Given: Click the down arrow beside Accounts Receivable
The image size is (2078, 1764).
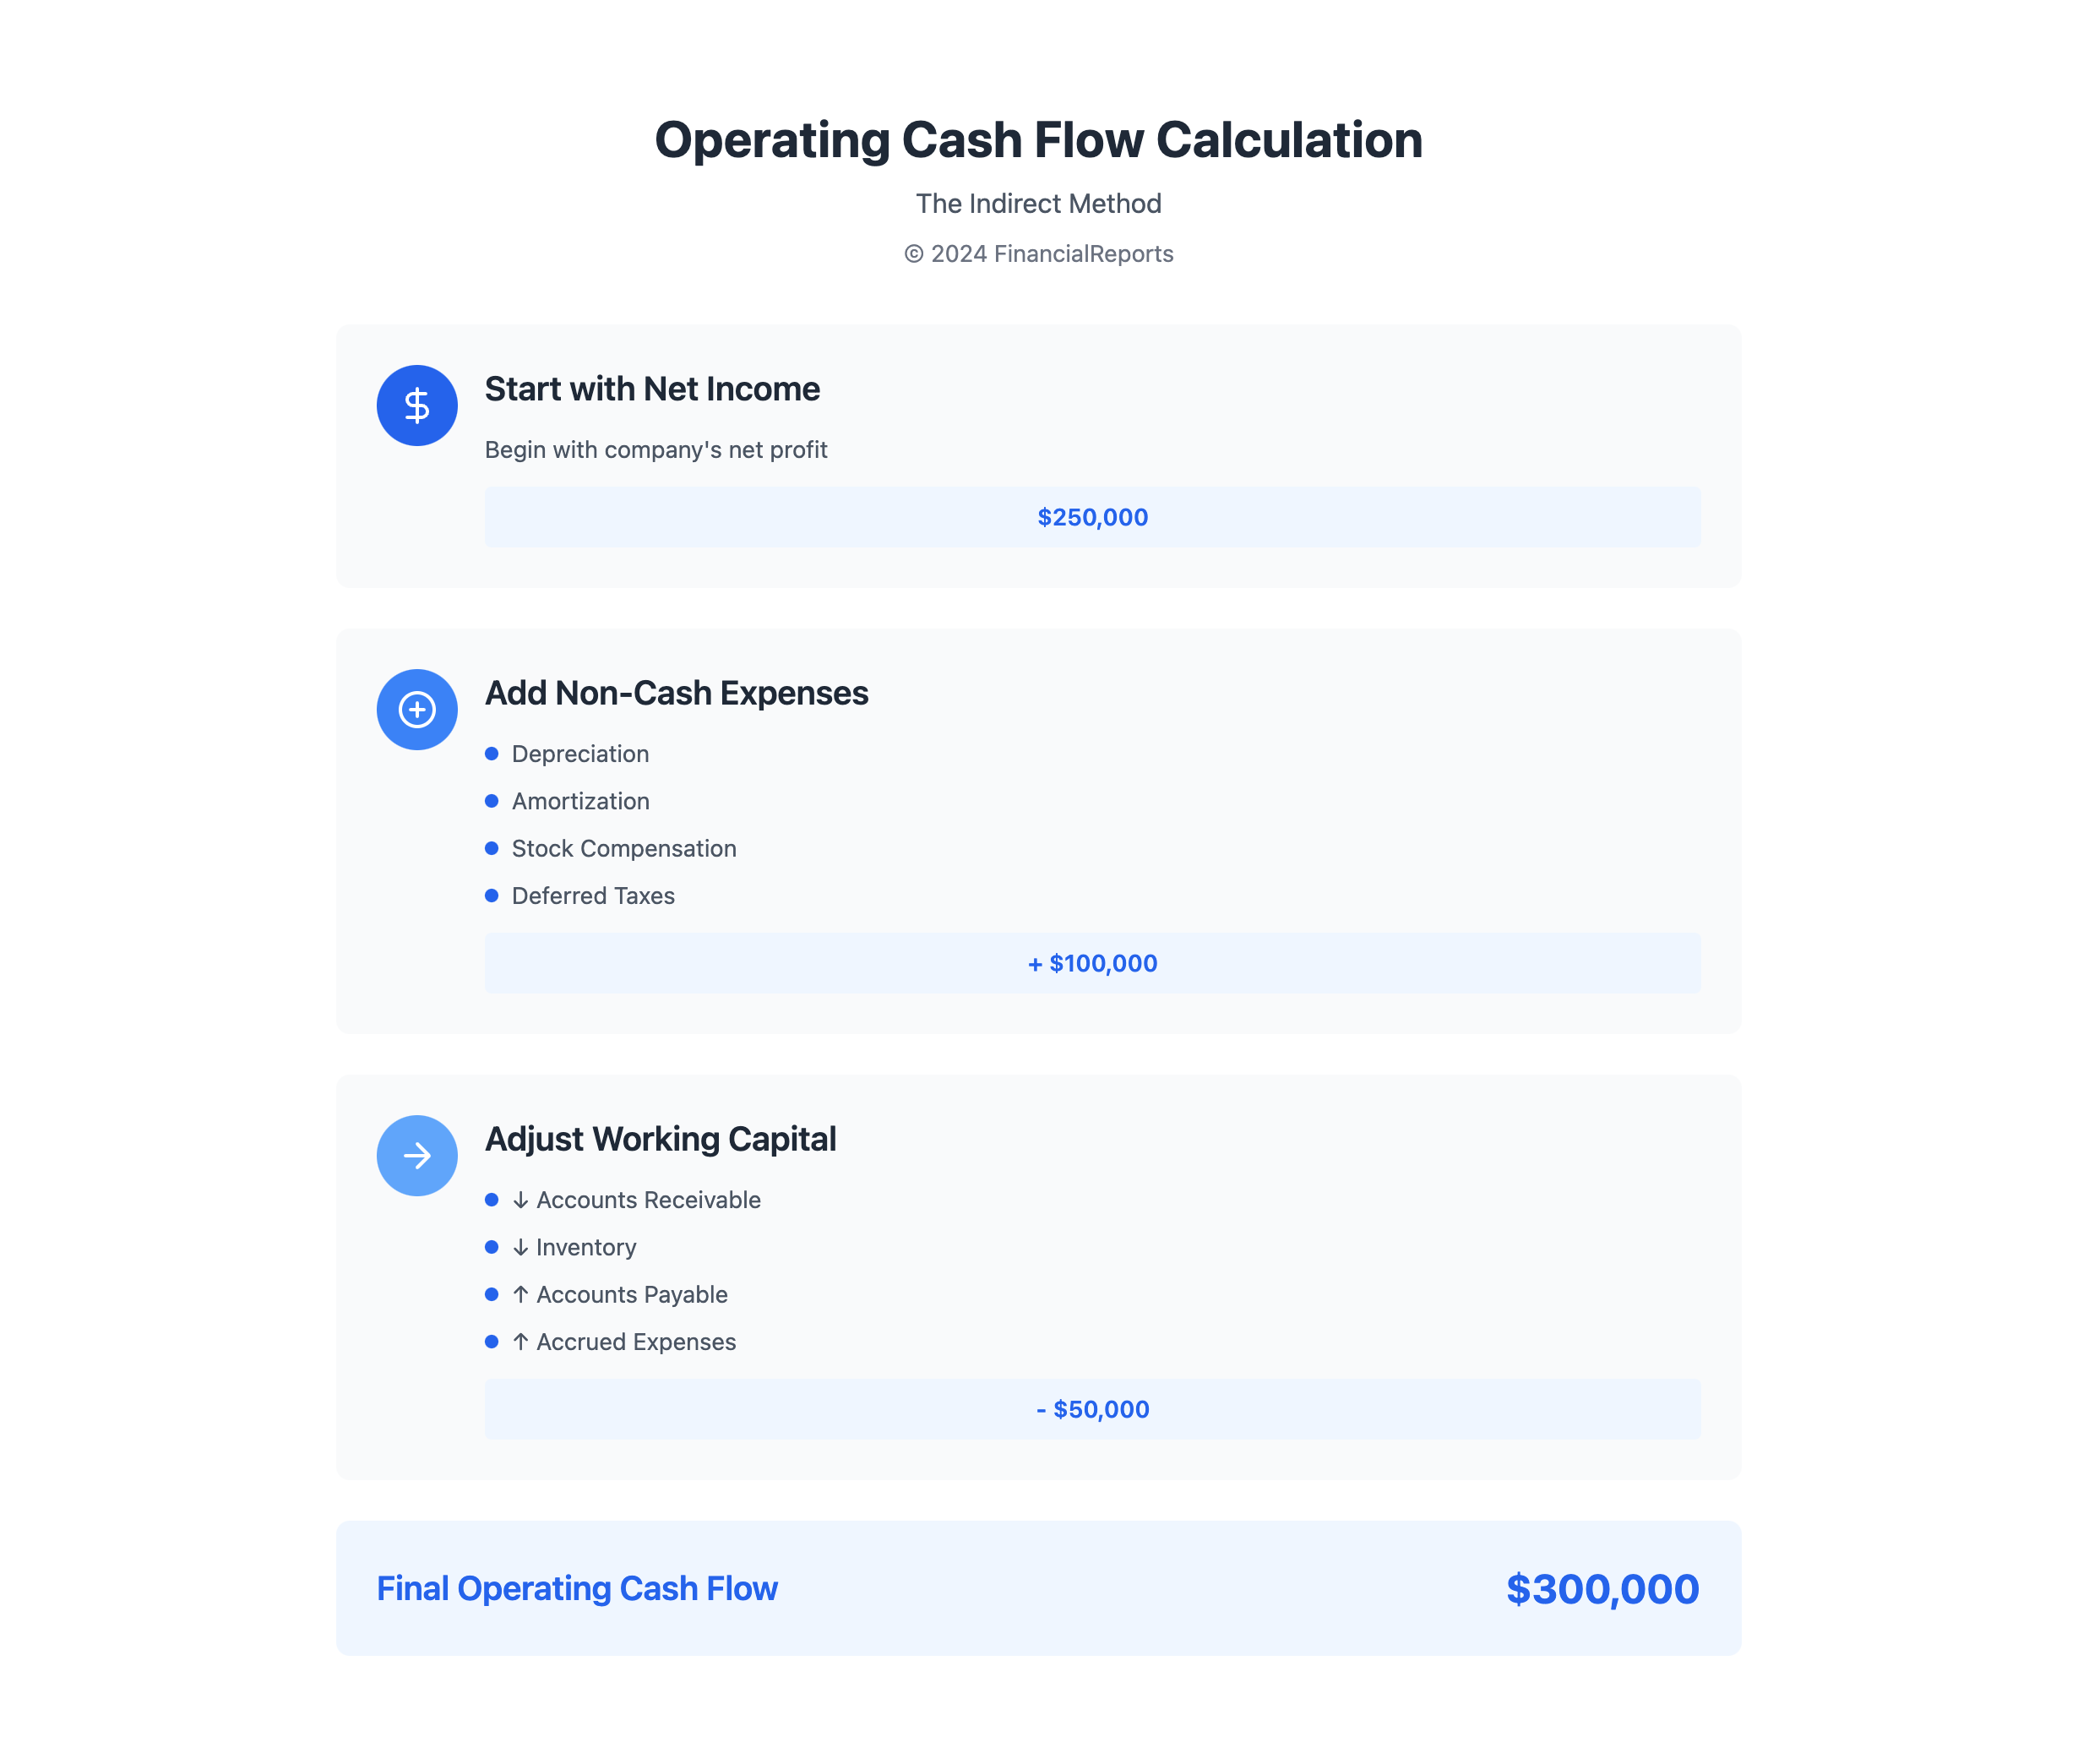Looking at the screenshot, I should tap(520, 1200).
